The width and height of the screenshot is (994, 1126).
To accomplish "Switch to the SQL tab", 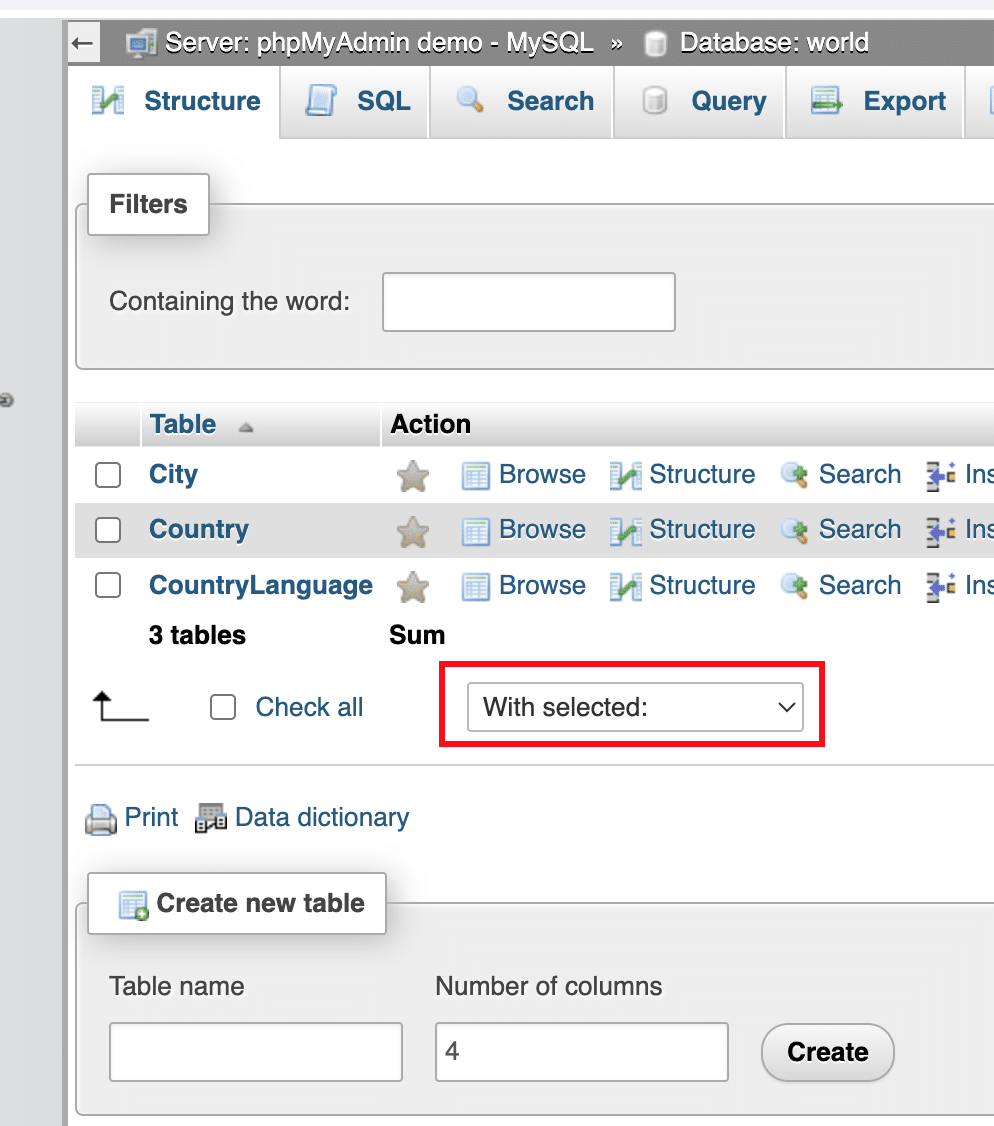I will point(358,101).
